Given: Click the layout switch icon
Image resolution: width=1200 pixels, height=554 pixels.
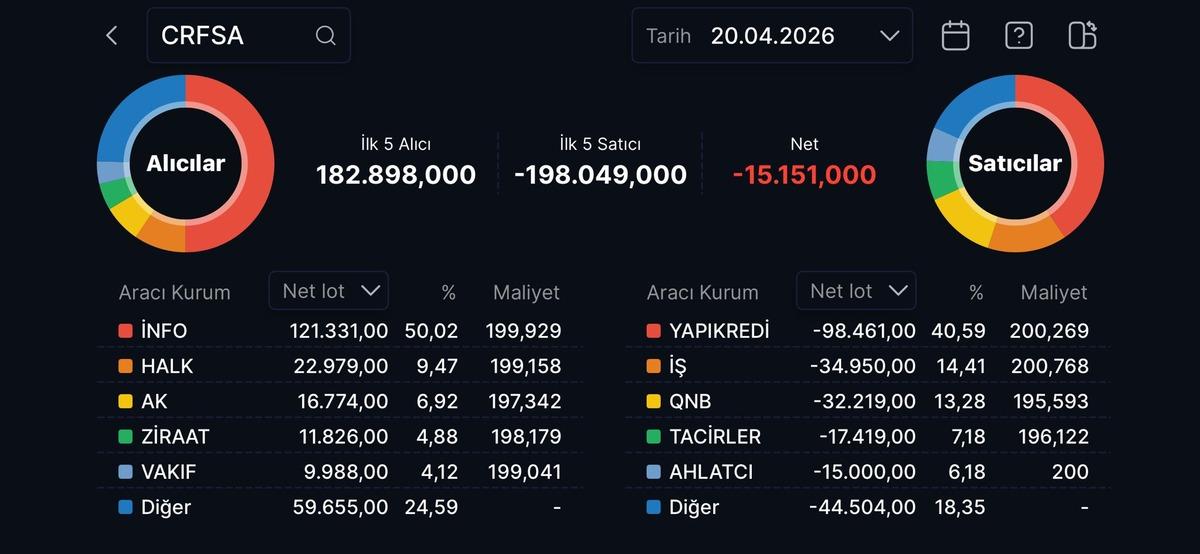Looking at the screenshot, I should tap(1082, 36).
